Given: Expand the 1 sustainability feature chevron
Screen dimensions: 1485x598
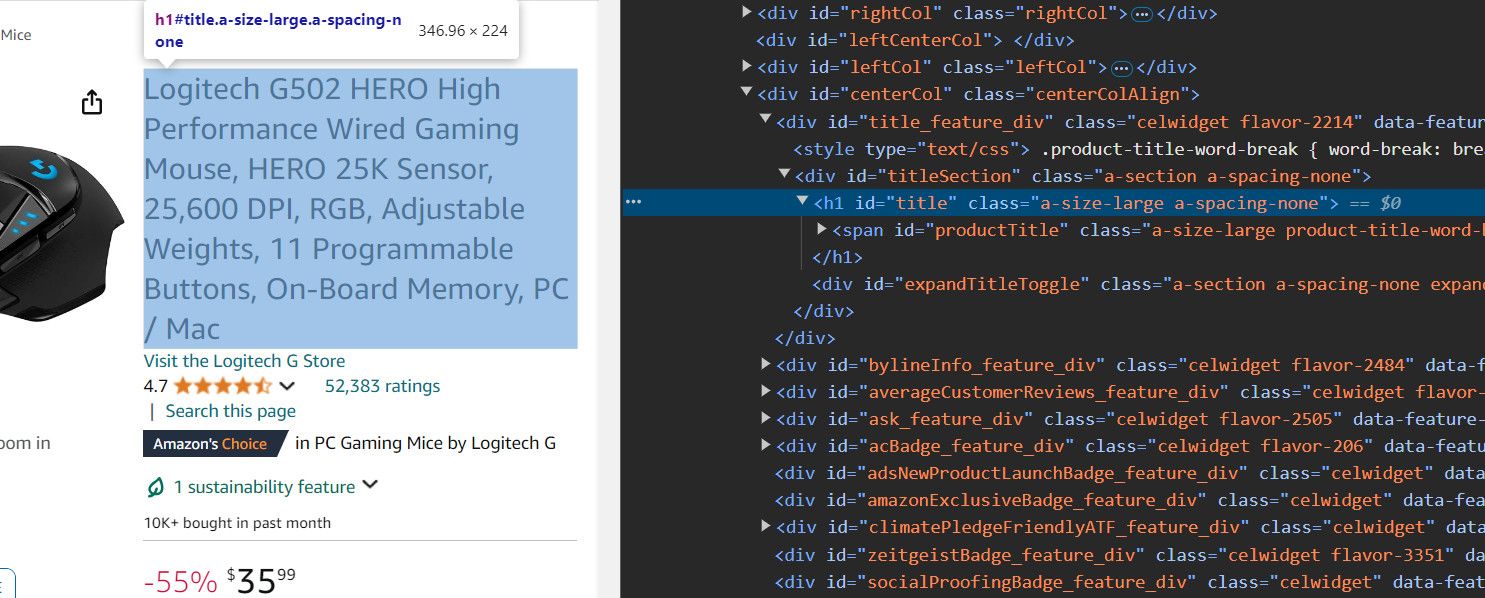Looking at the screenshot, I should (x=370, y=486).
